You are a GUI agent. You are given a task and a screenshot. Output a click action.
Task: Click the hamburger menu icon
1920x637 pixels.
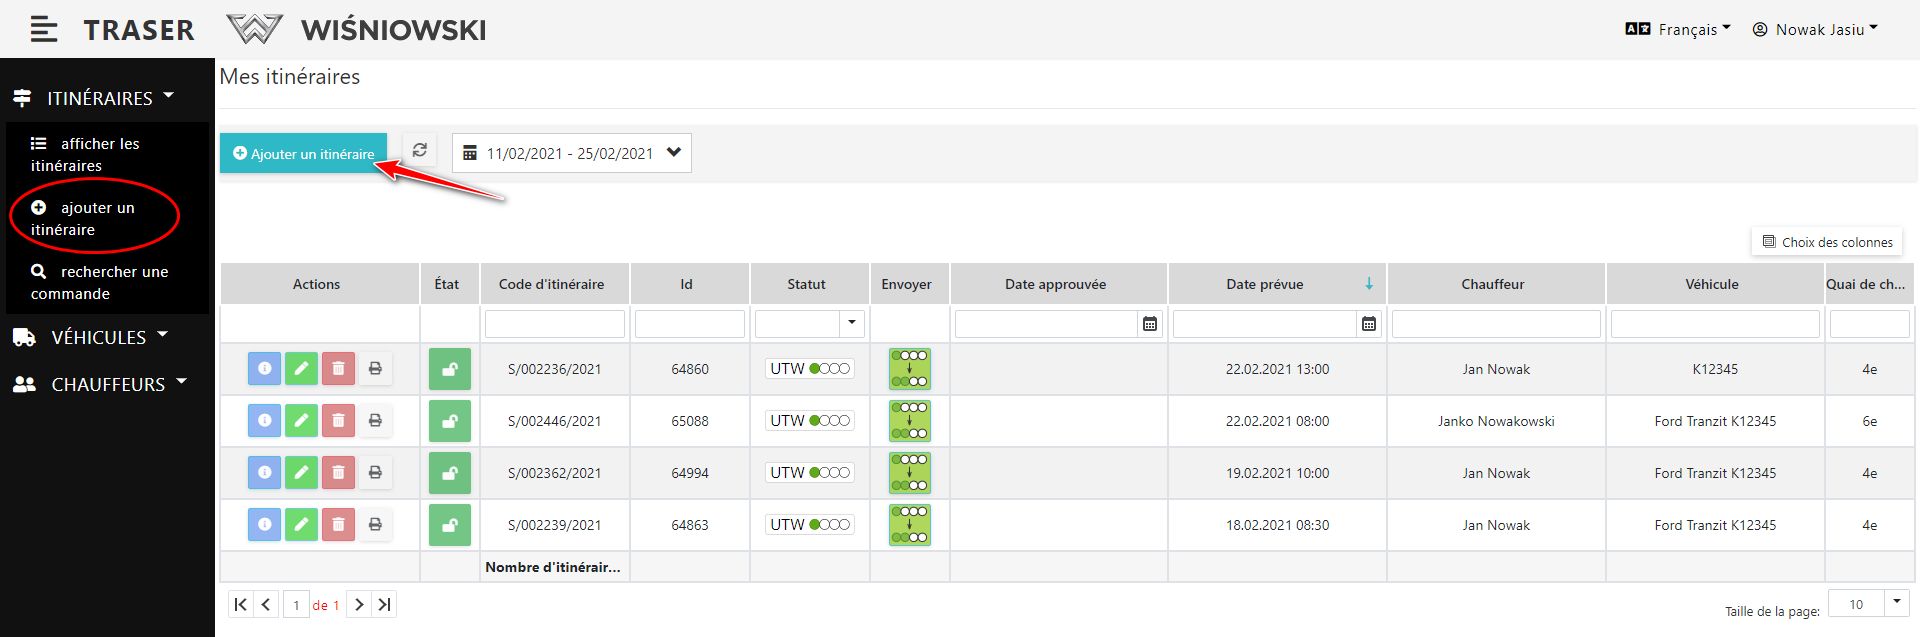coord(43,30)
